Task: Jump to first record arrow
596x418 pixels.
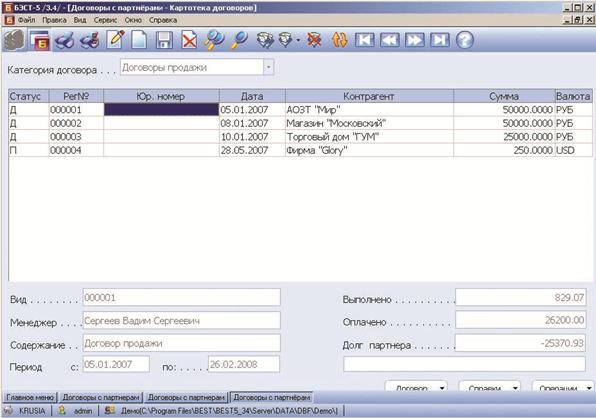Action: tap(364, 40)
